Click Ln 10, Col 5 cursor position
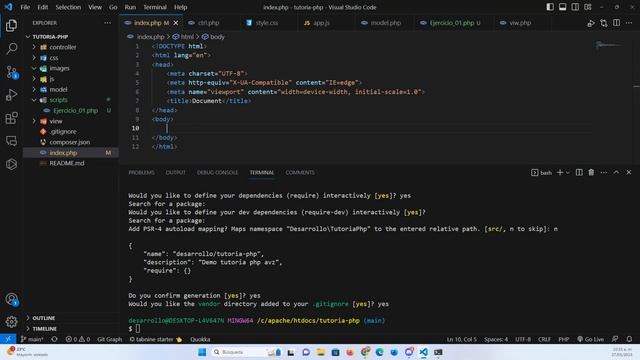Screen dimensions: 640x360 pos(461,339)
